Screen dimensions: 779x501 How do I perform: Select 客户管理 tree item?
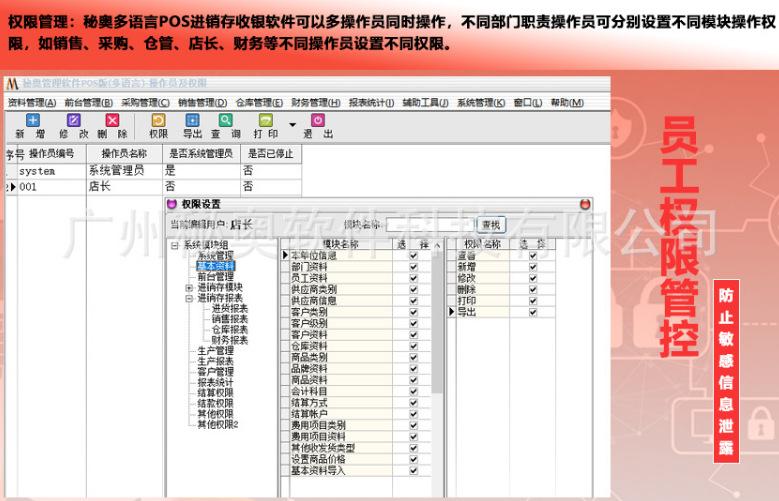pyautogui.click(x=216, y=372)
